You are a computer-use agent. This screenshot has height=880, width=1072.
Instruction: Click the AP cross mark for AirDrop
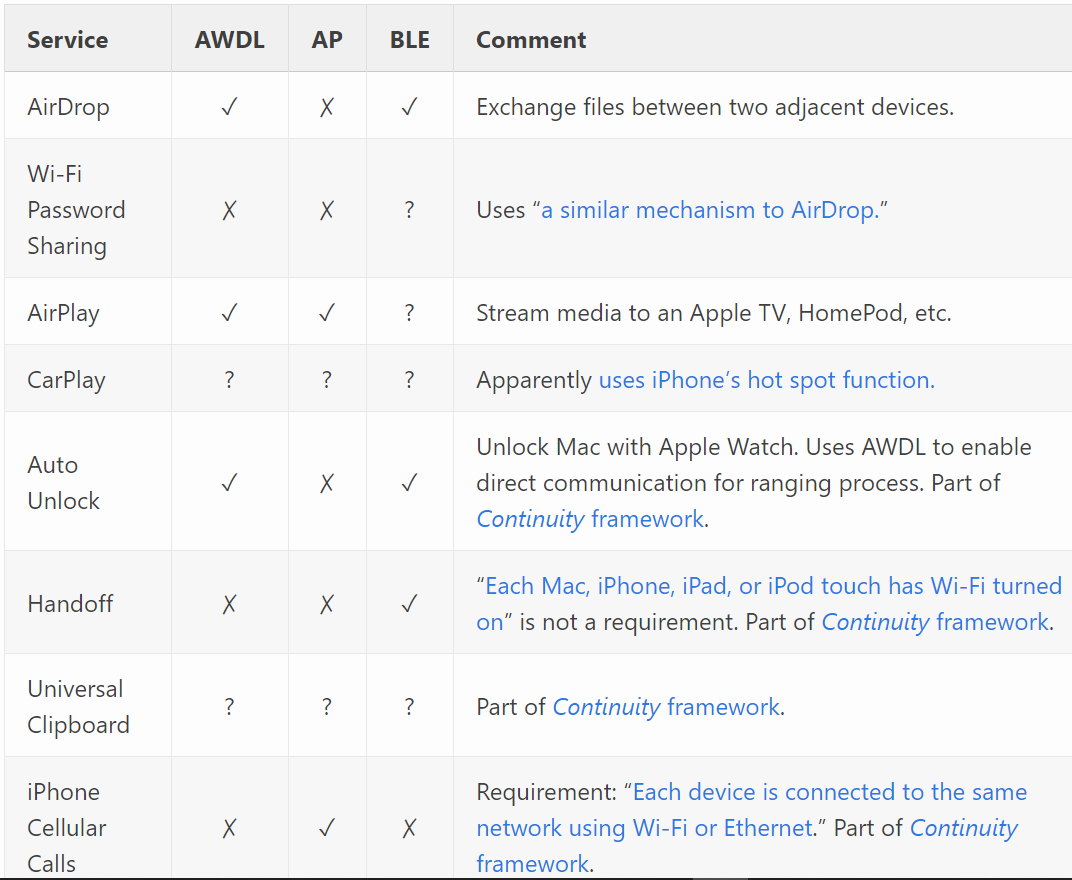click(327, 107)
